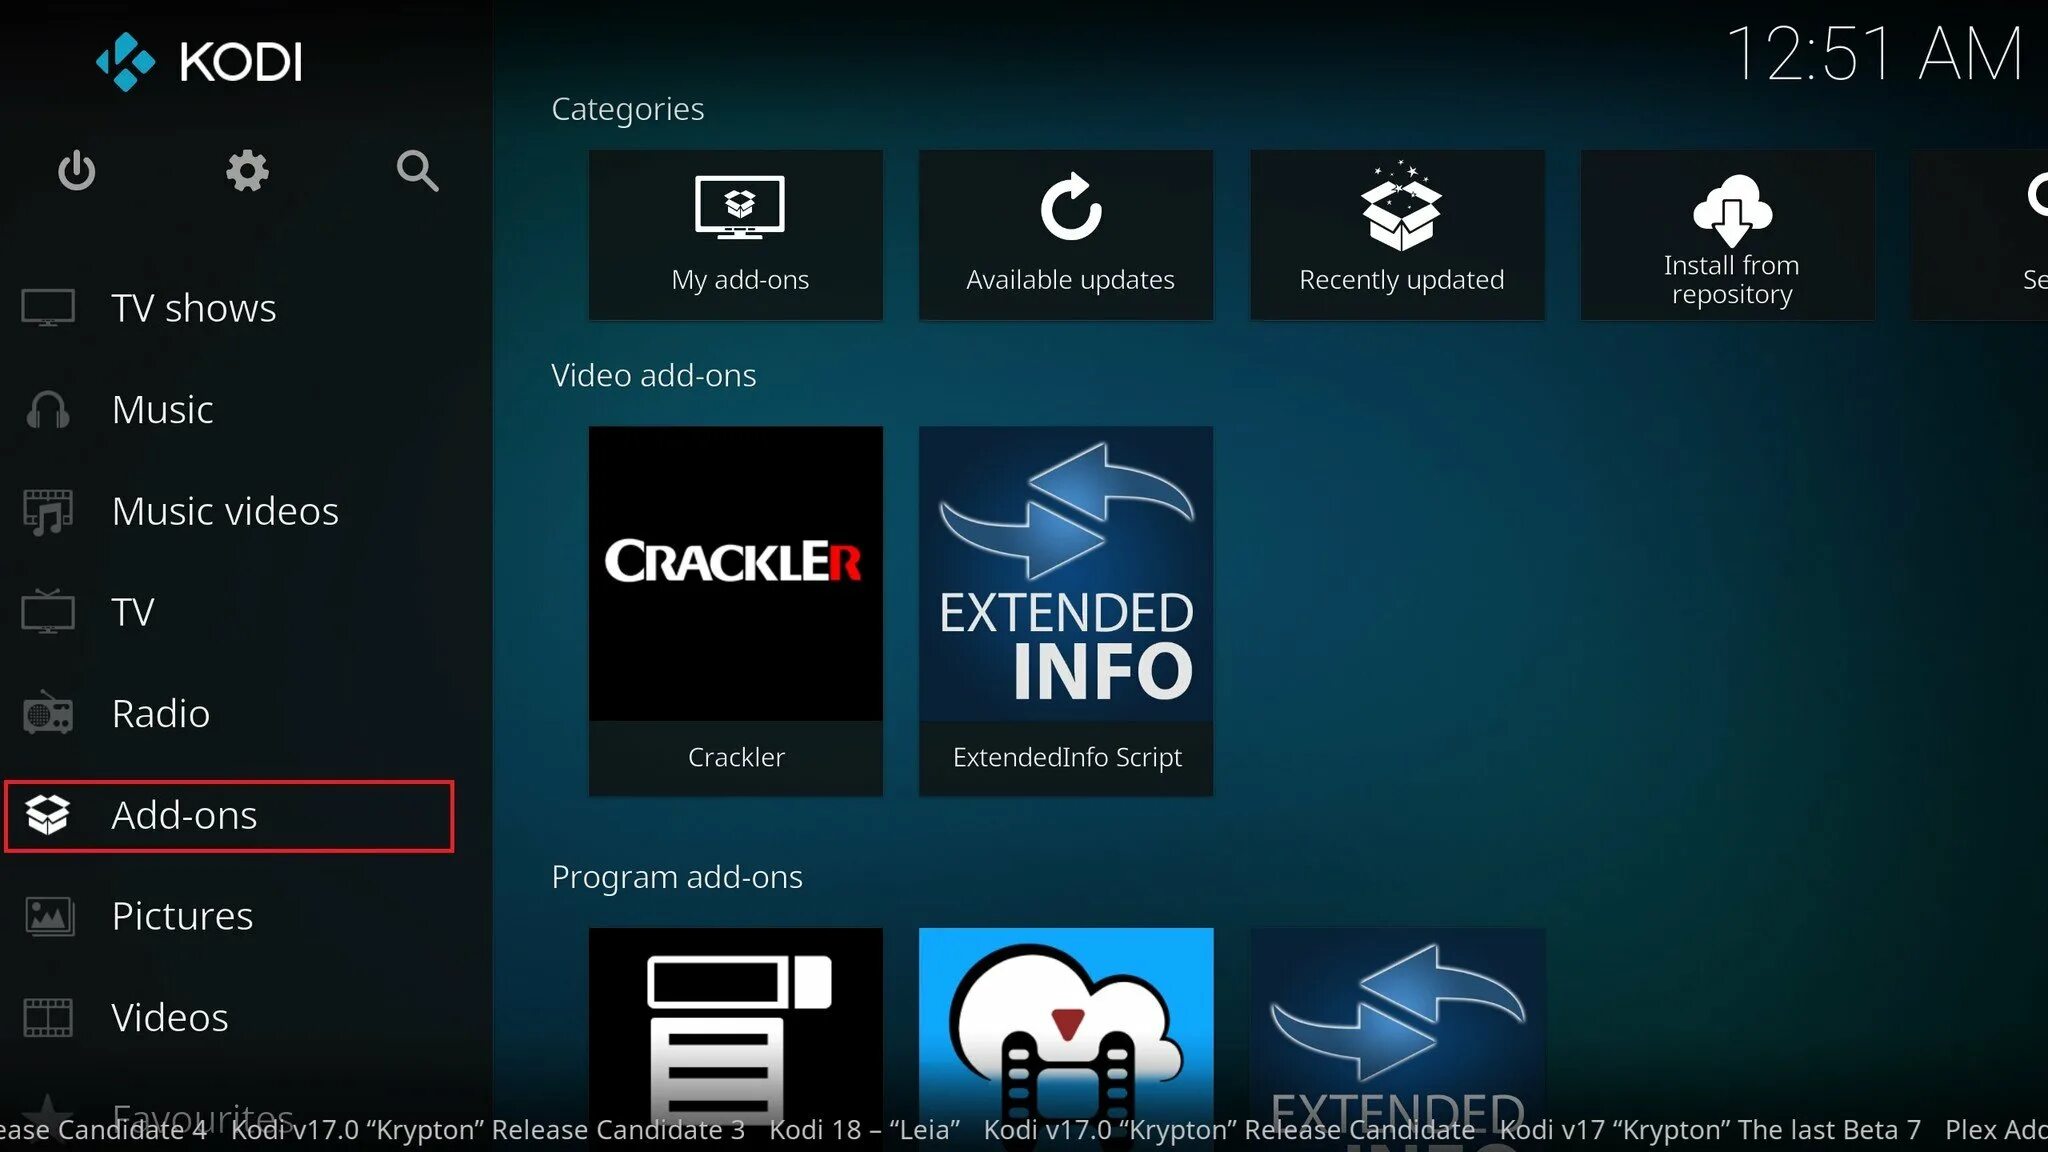
Task: Click "The last Beta 7" ticker headline
Action: pyautogui.click(x=1711, y=1130)
